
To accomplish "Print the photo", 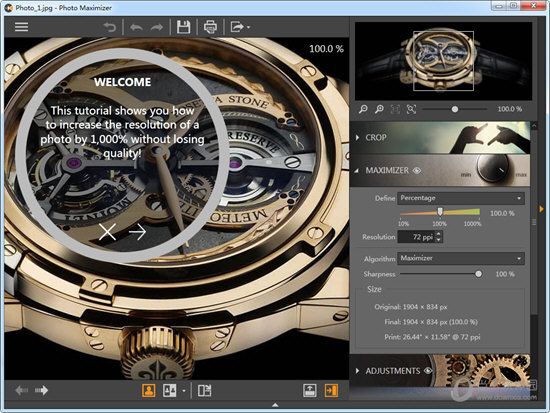I will click(210, 27).
